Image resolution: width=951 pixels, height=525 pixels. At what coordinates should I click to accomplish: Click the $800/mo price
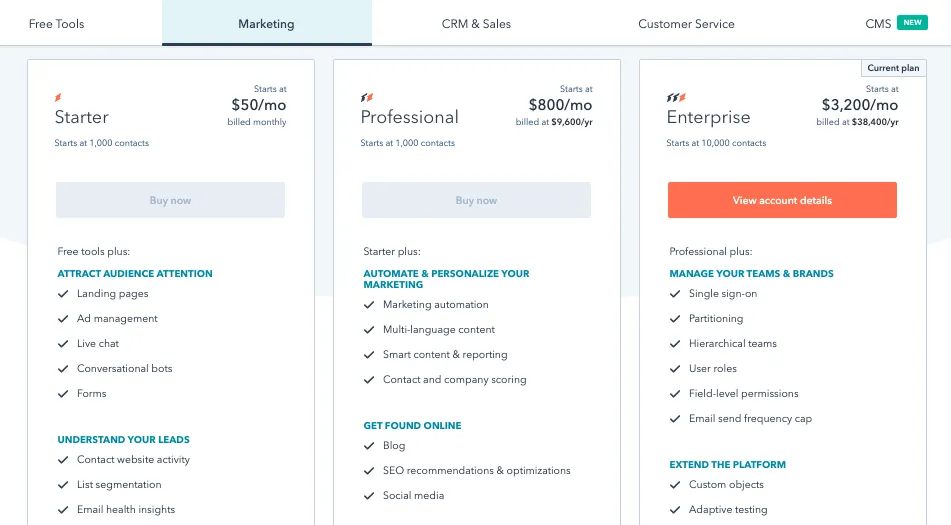point(560,105)
